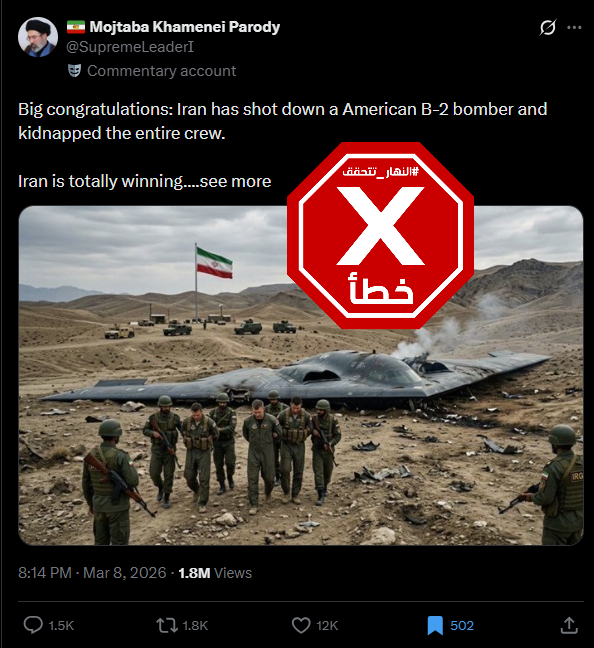The image size is (594, 648).
Task: Click the share upload icon
Action: pyautogui.click(x=569, y=625)
